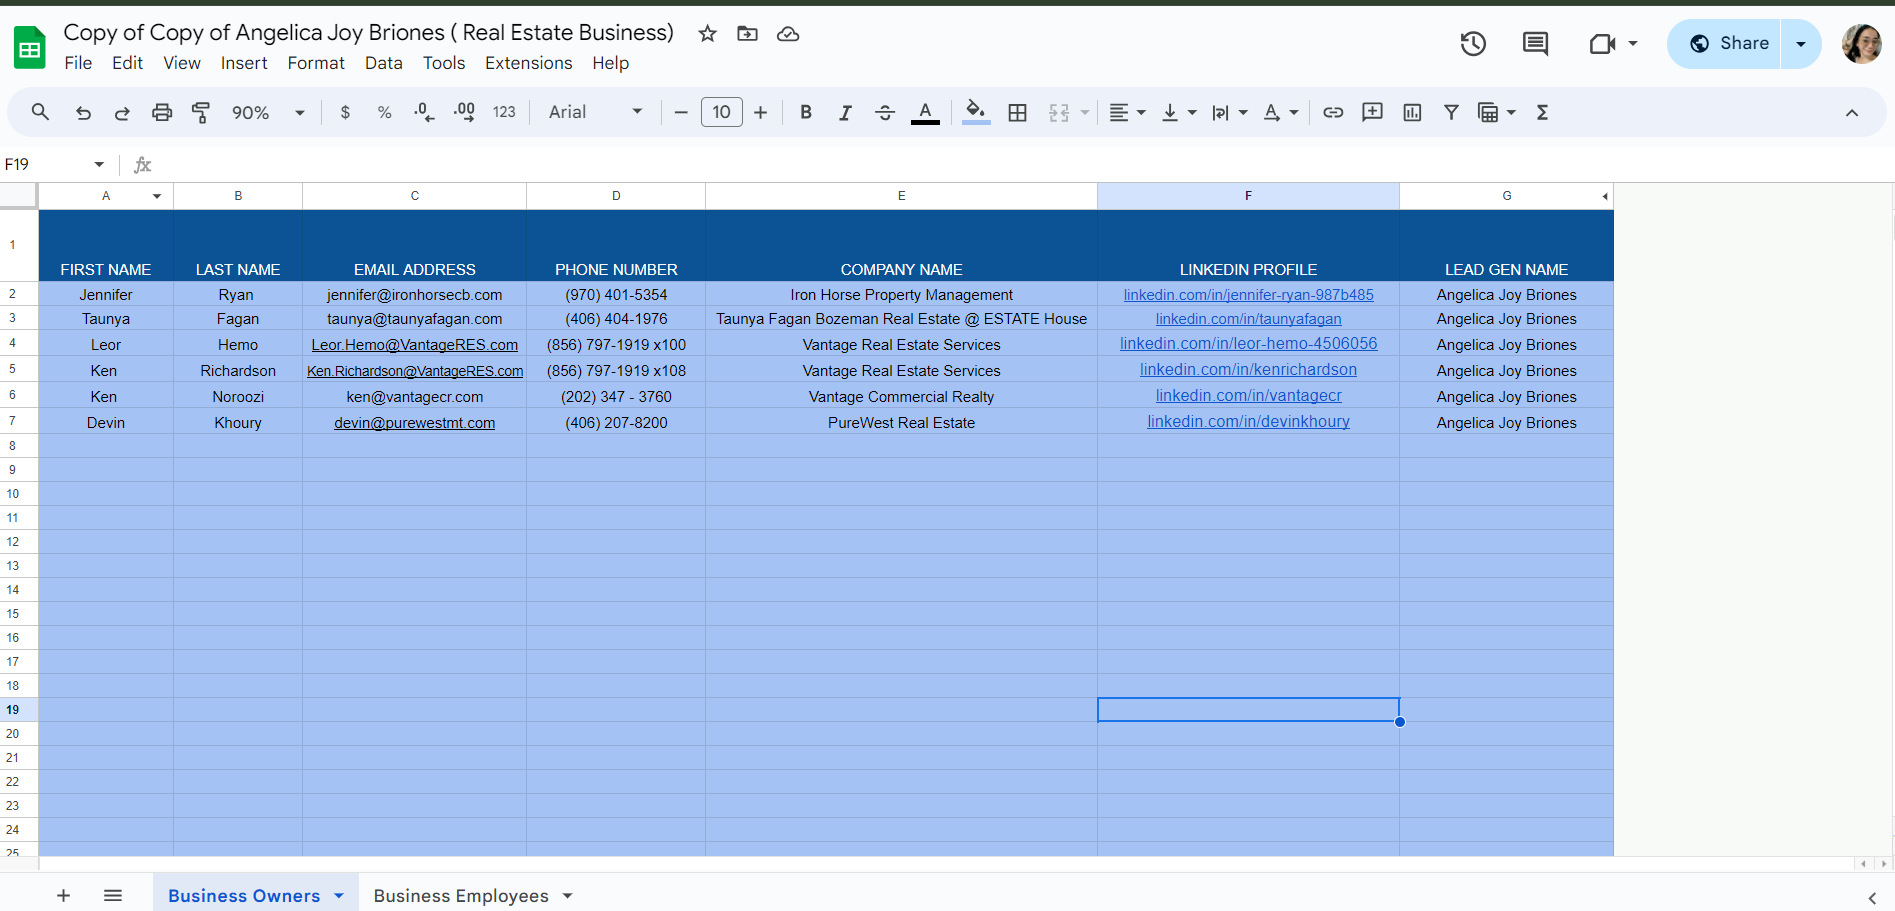Create a filter funnel icon
Screen dimensions: 1895x911
pyautogui.click(x=1451, y=112)
